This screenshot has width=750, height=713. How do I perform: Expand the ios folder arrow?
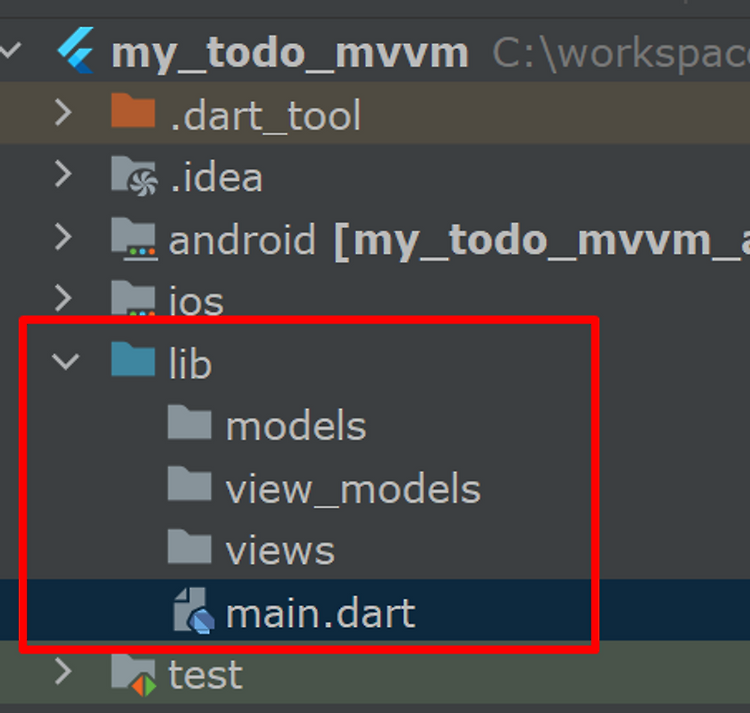[63, 298]
